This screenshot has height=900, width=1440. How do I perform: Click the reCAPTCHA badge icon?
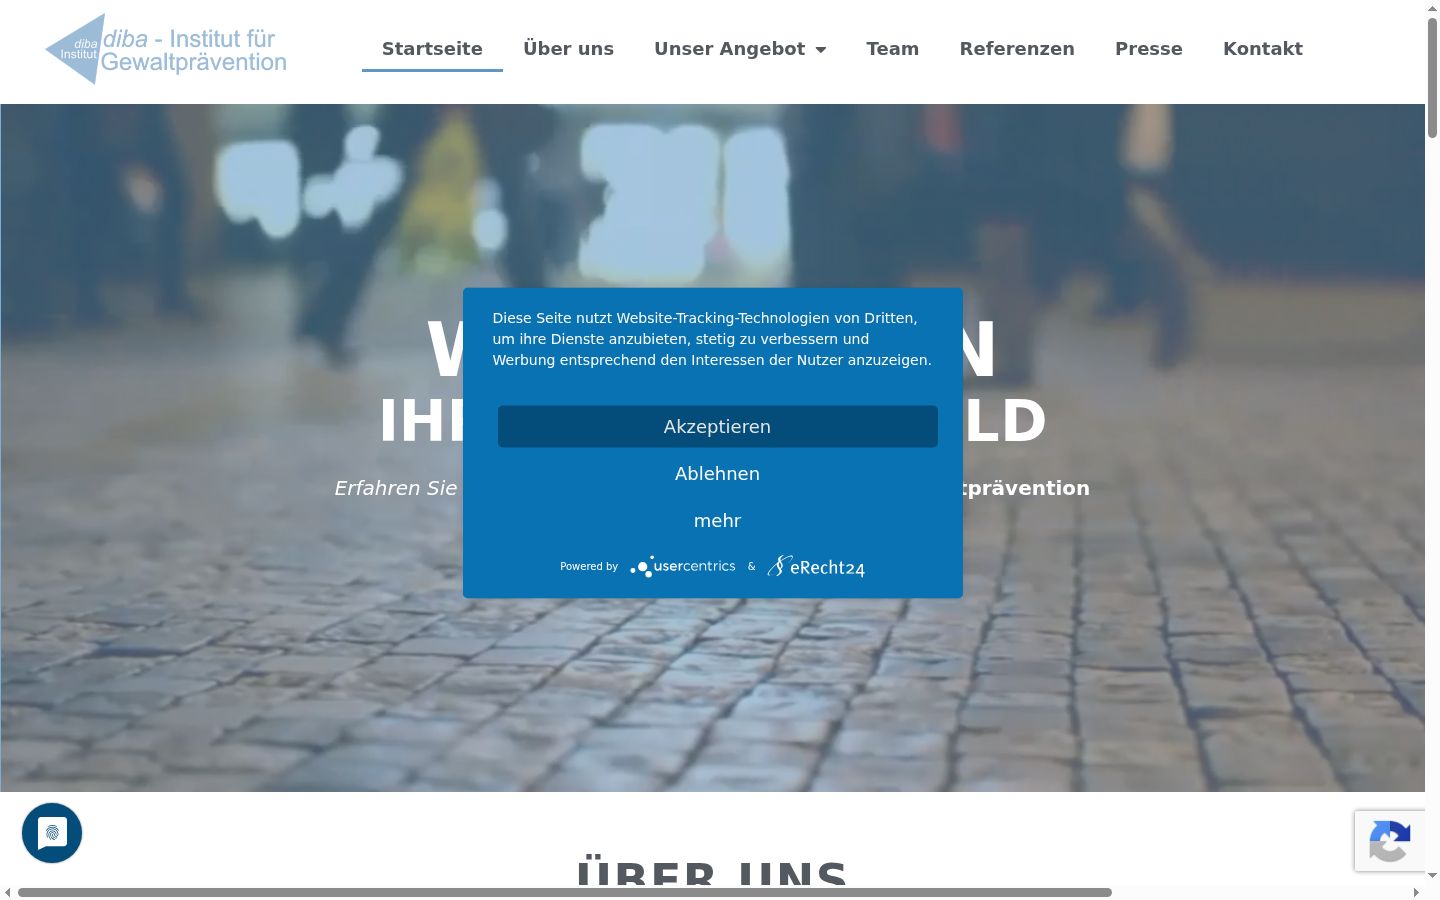pyautogui.click(x=1390, y=841)
